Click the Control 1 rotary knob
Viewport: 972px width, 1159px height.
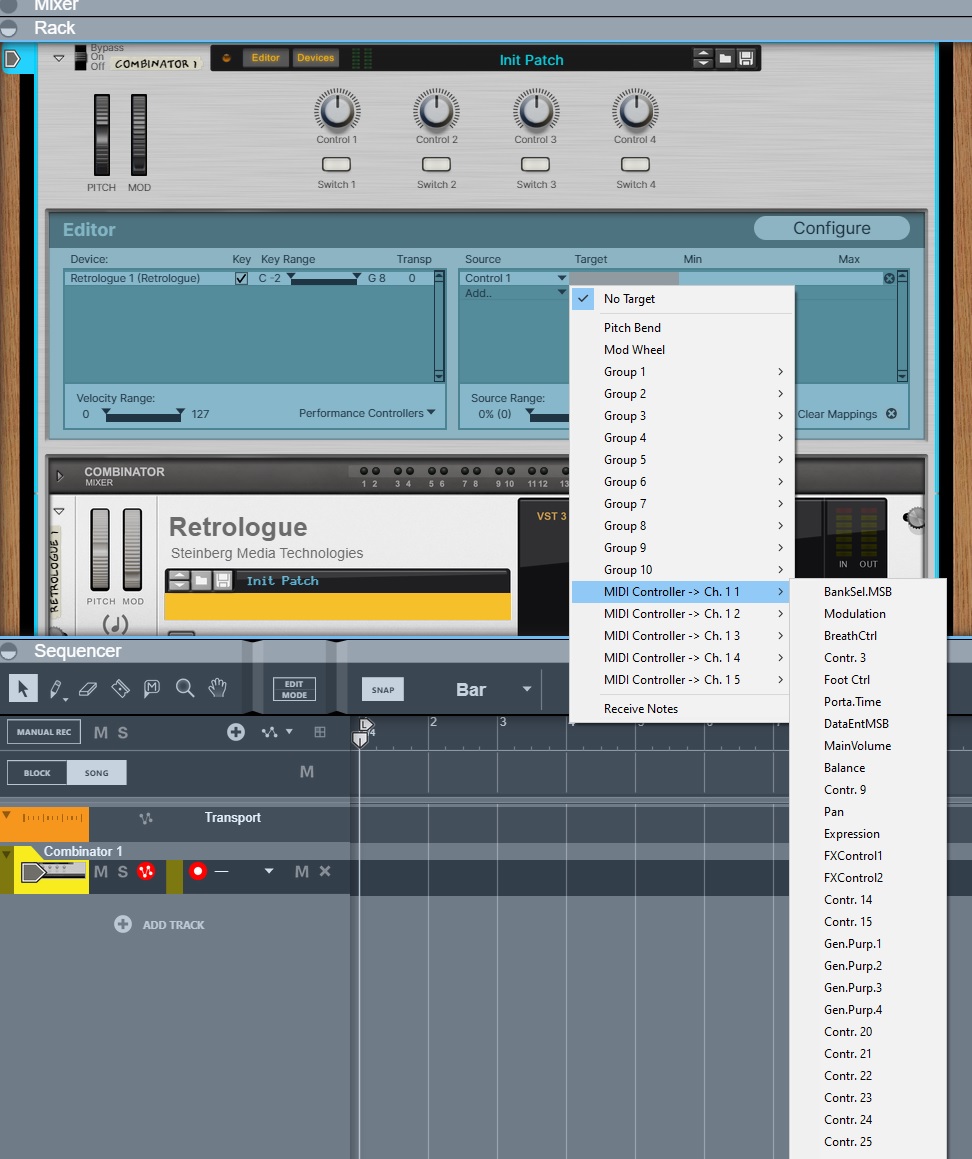(337, 111)
